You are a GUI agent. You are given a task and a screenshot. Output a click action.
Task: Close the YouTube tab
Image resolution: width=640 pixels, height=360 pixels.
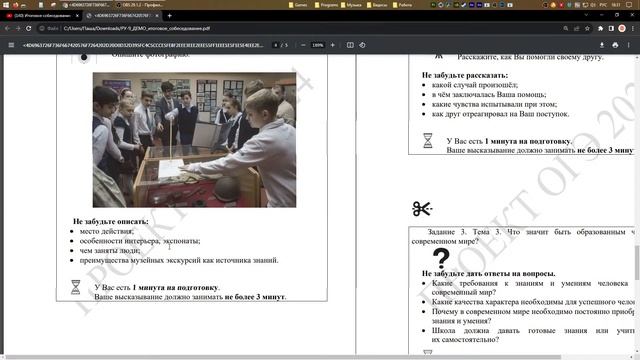click(x=77, y=16)
